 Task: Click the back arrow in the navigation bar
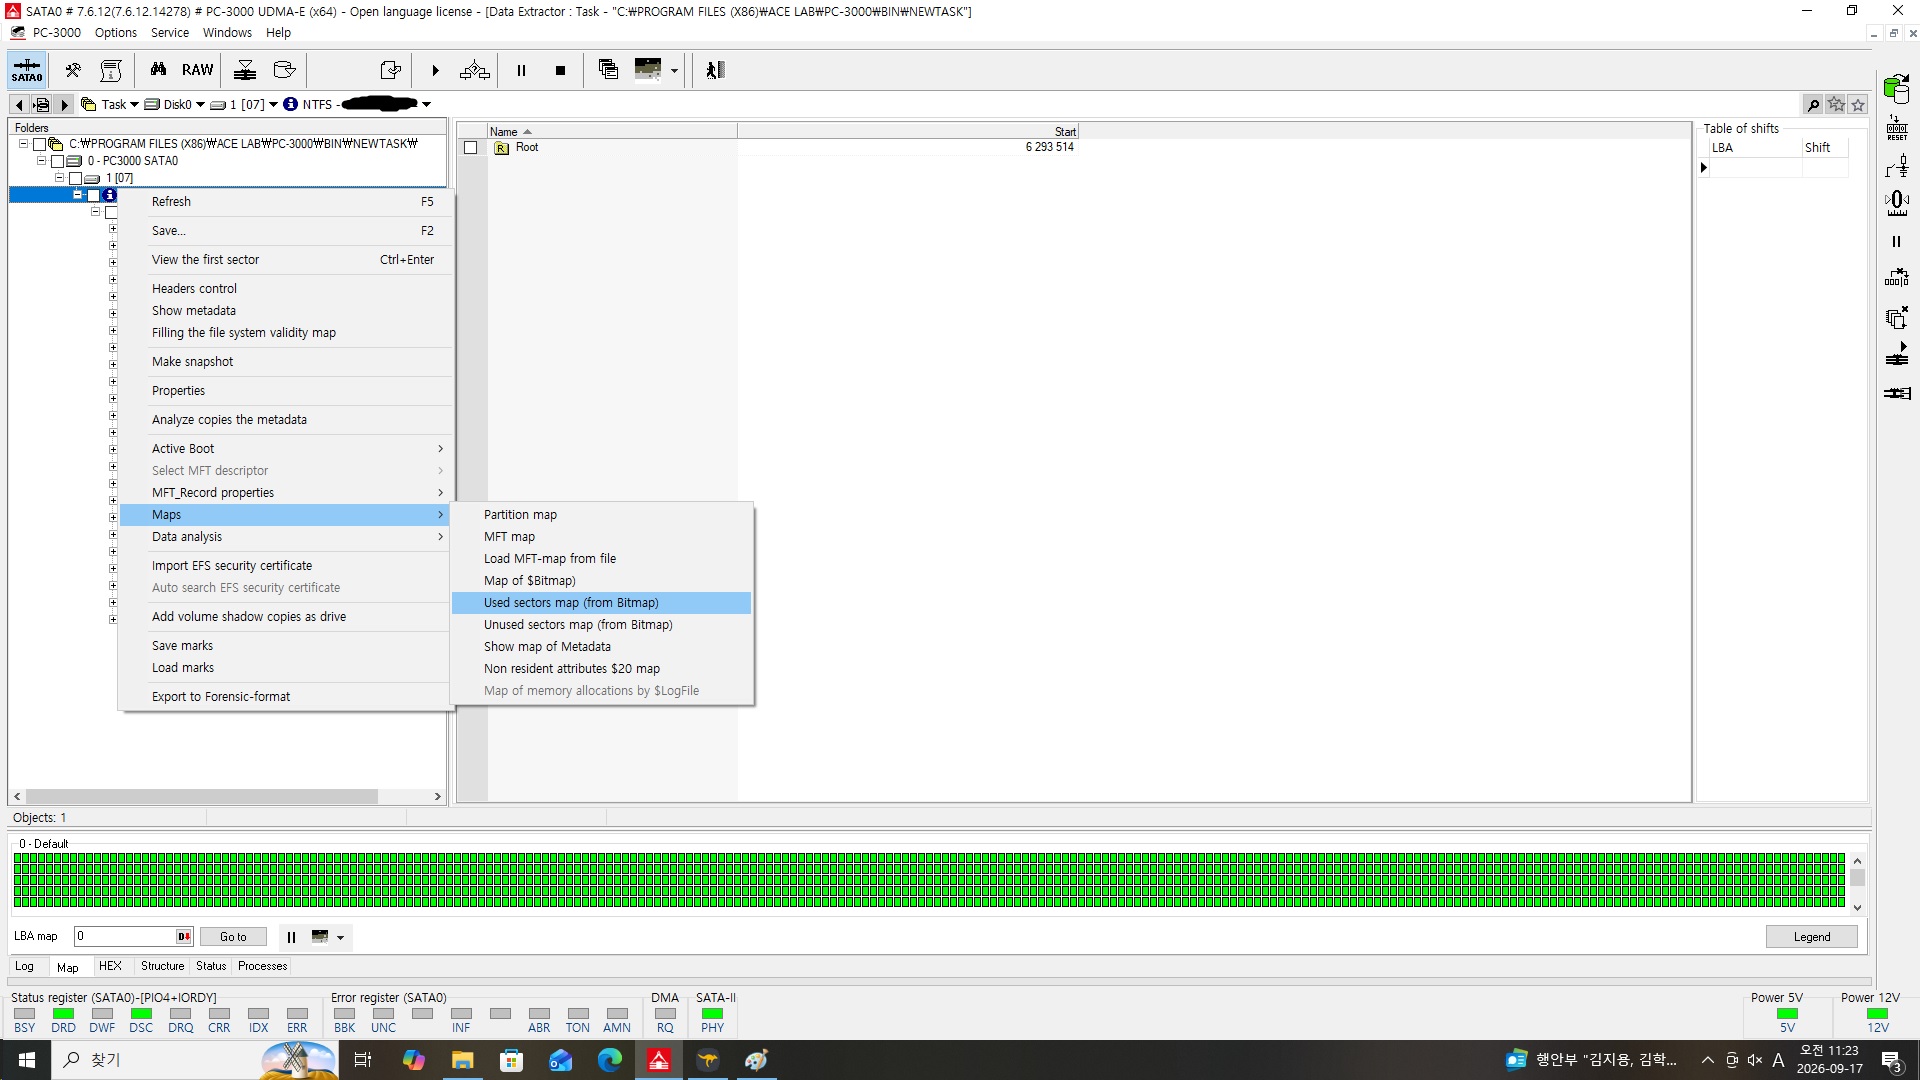click(19, 104)
